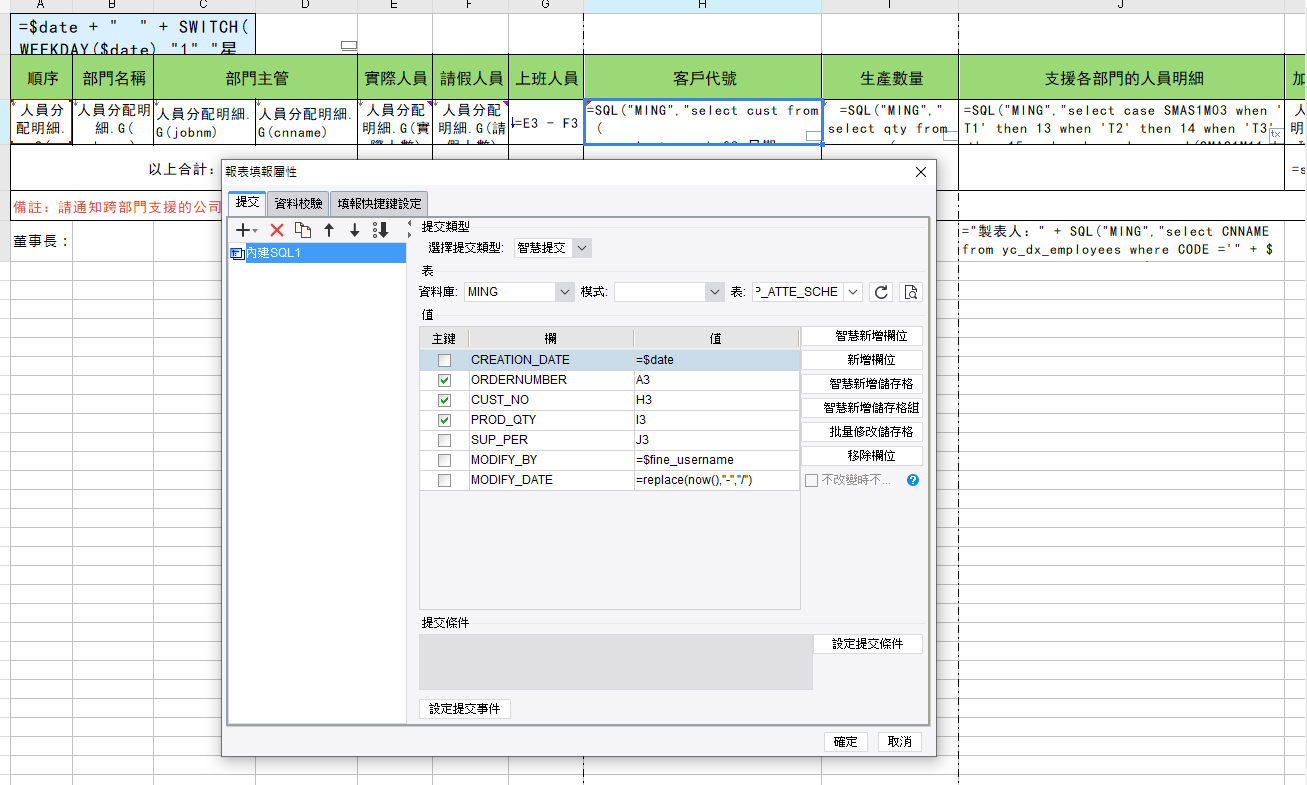Toggle primary key checkbox for SUP_PER
Image resolution: width=1307 pixels, height=785 pixels.
(x=444, y=440)
